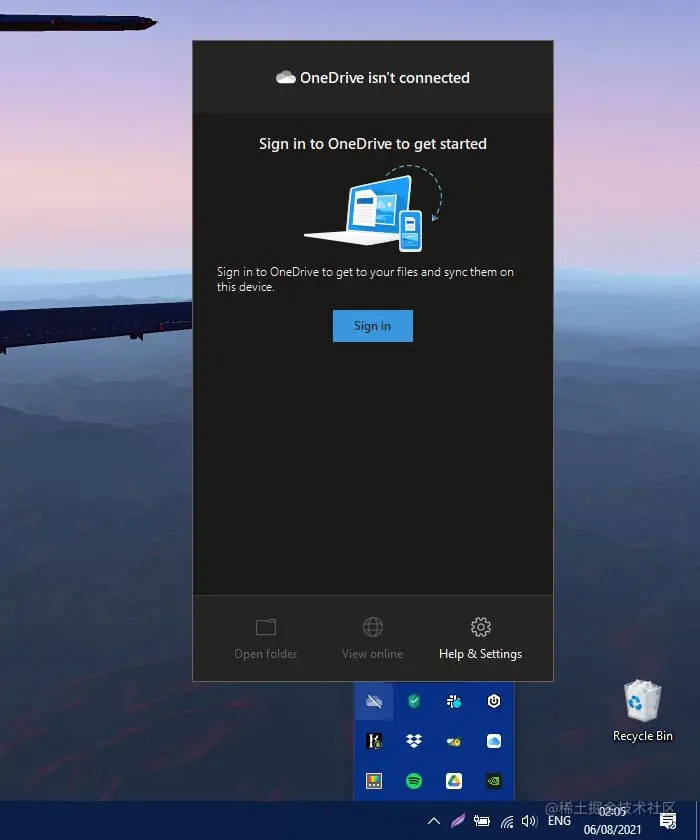The image size is (700, 840).
Task: Open Help & Settings in OneDrive panel
Action: coord(480,639)
